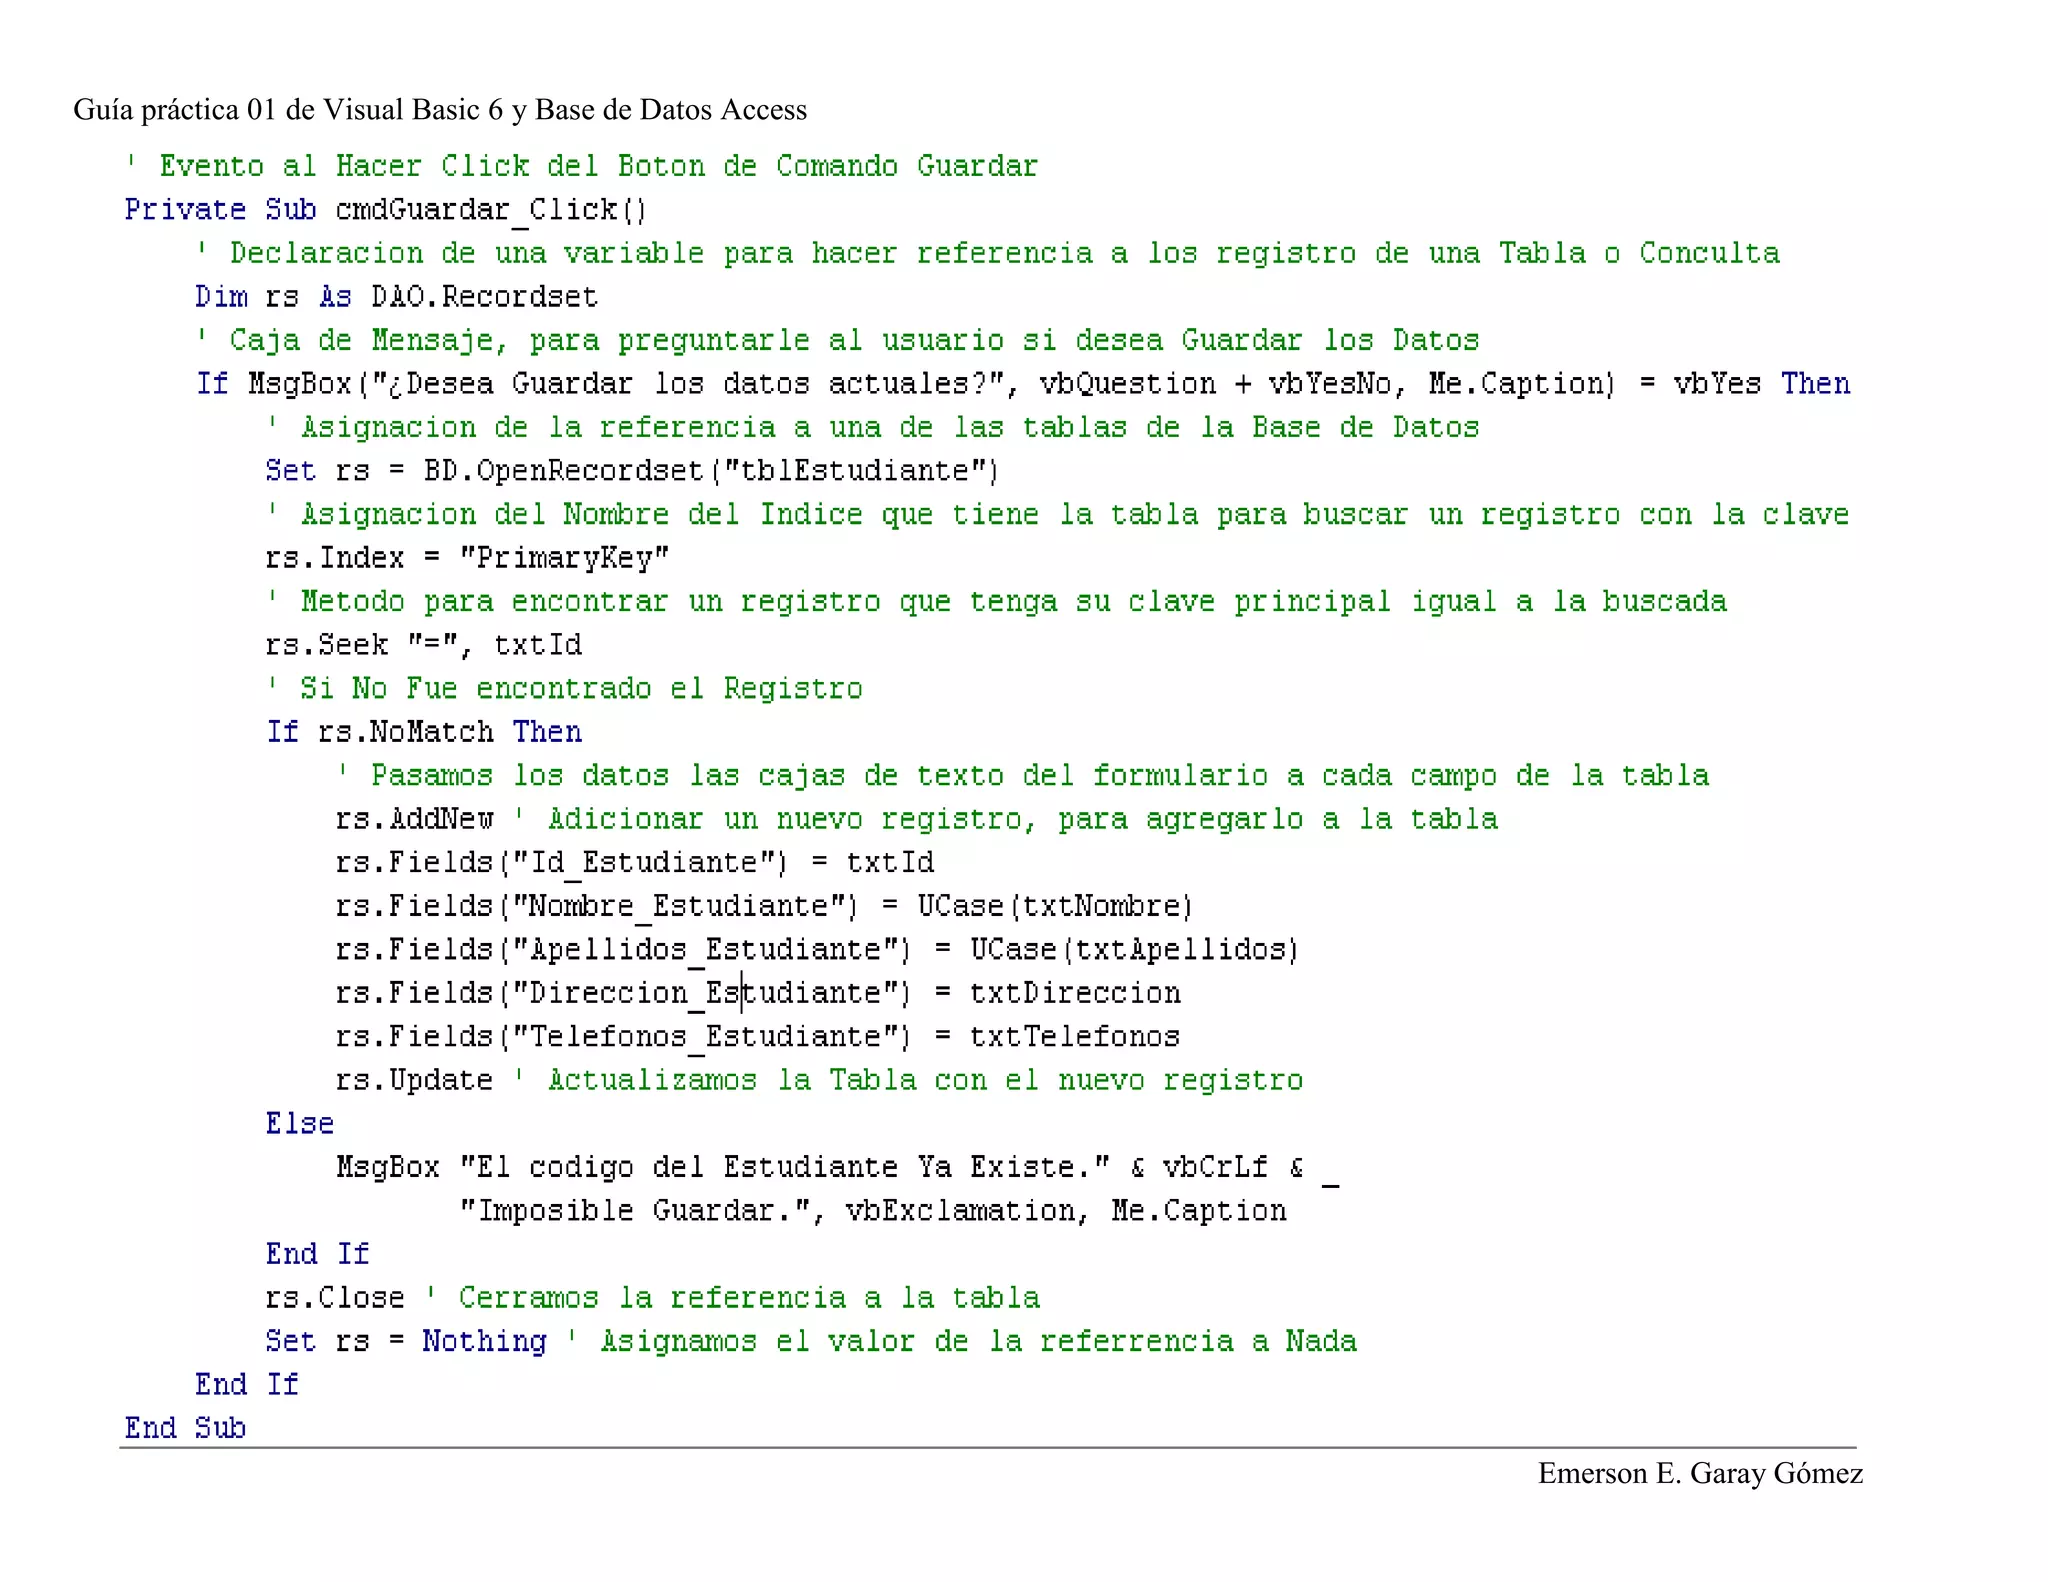
Task: Click the line 'rs.Fields("Apellidos_Estudiante") = UCase(txtApellidos)'
Action: pyautogui.click(x=817, y=950)
